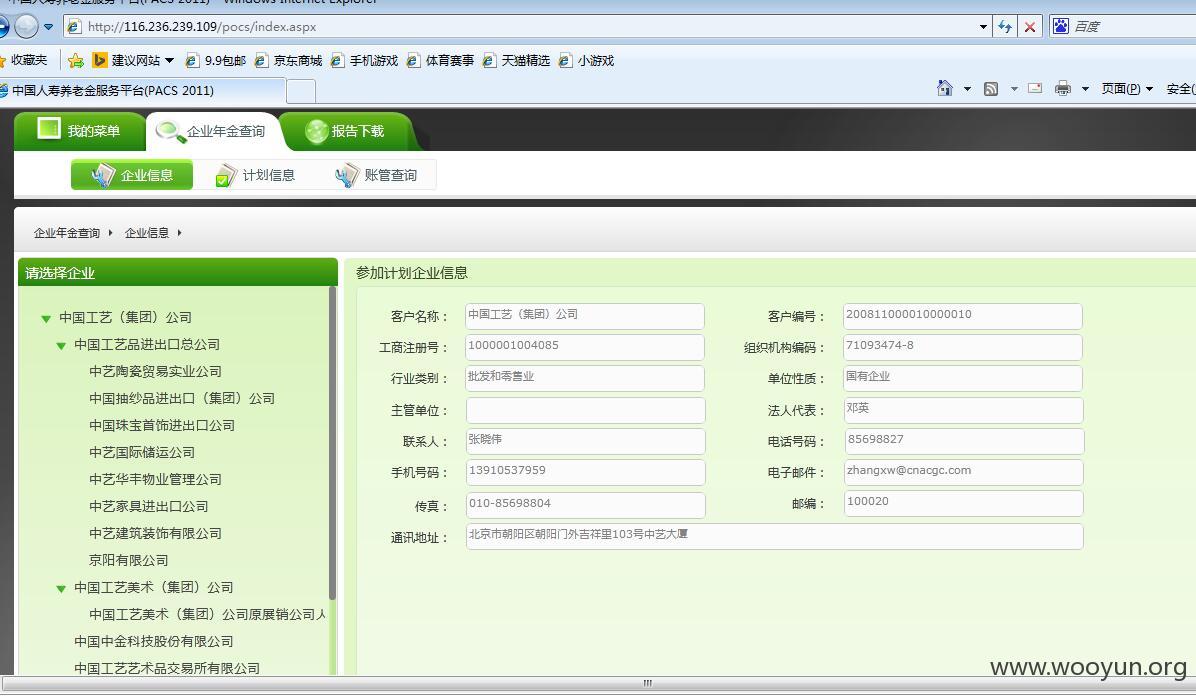
Task: Click into the 百度 search box
Action: point(1133,27)
